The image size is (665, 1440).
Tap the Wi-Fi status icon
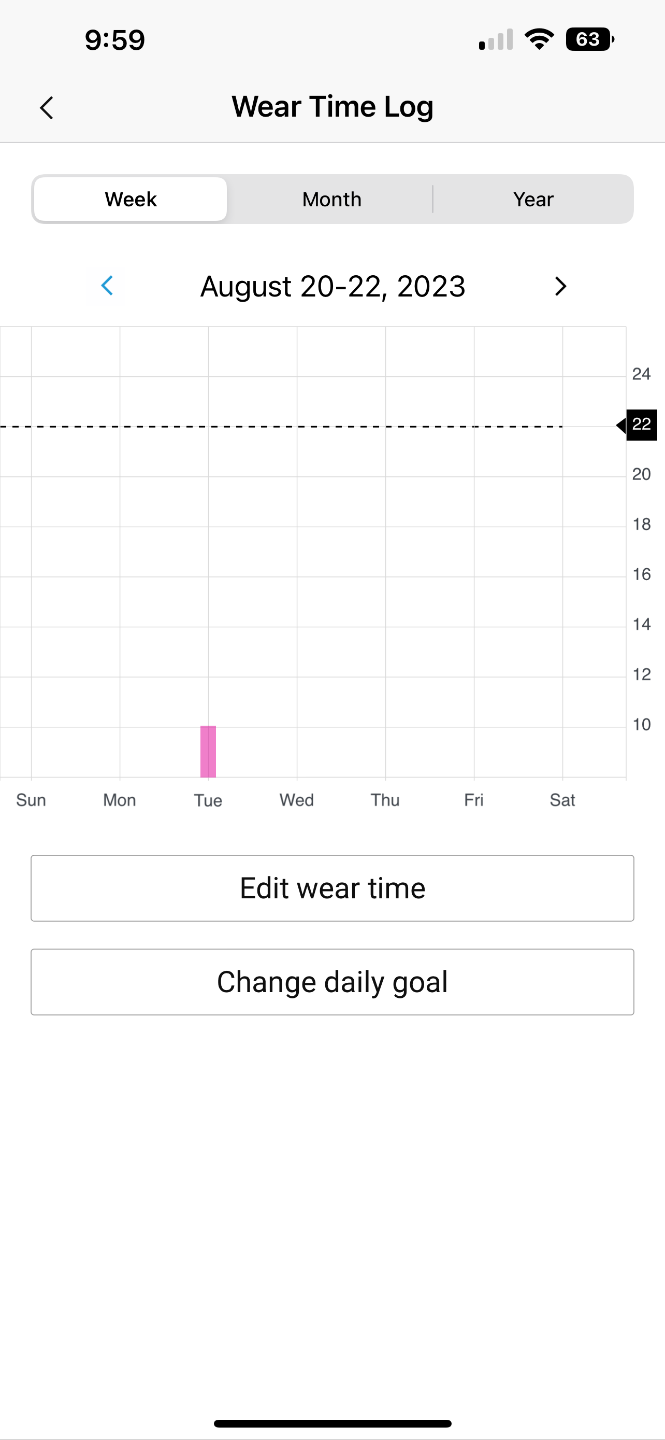tap(540, 40)
